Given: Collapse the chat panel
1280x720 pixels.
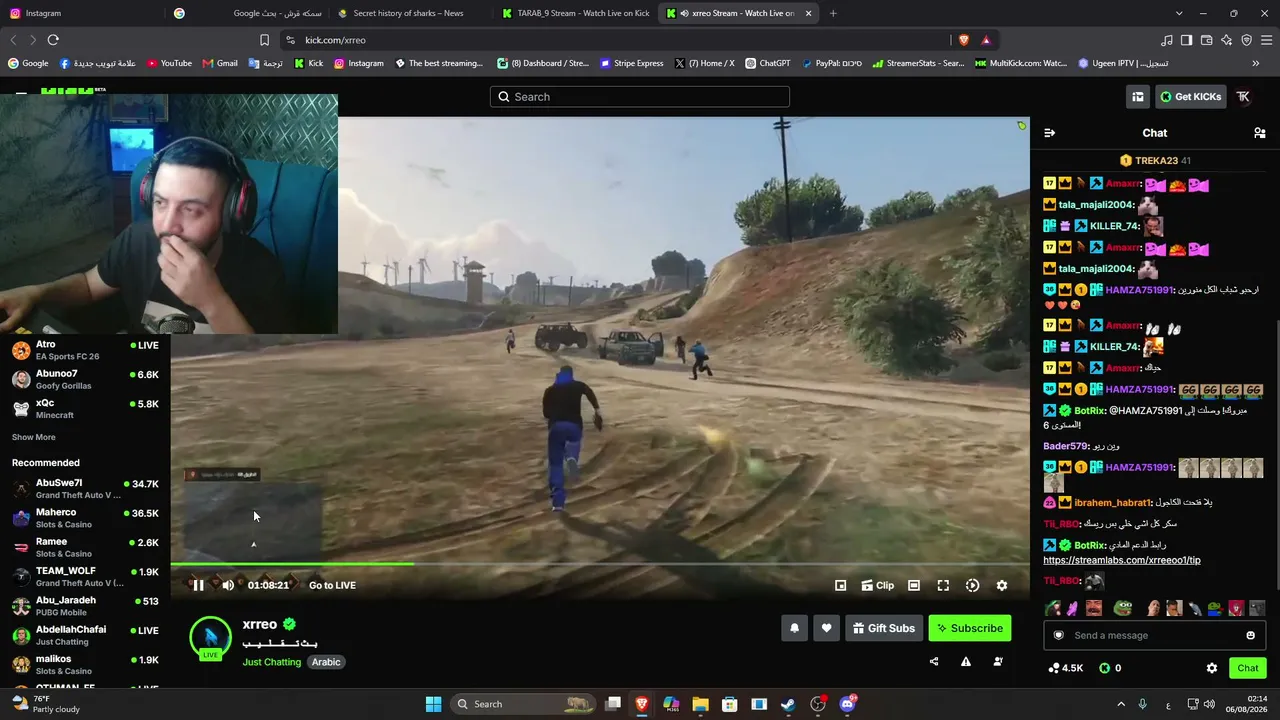Looking at the screenshot, I should 1049,133.
